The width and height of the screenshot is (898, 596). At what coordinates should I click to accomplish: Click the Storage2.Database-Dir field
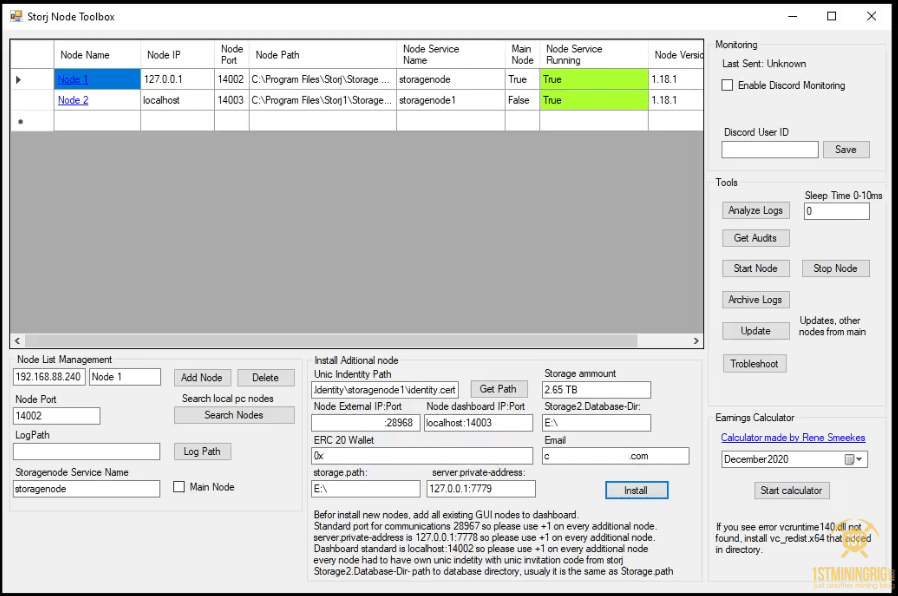click(x=596, y=423)
